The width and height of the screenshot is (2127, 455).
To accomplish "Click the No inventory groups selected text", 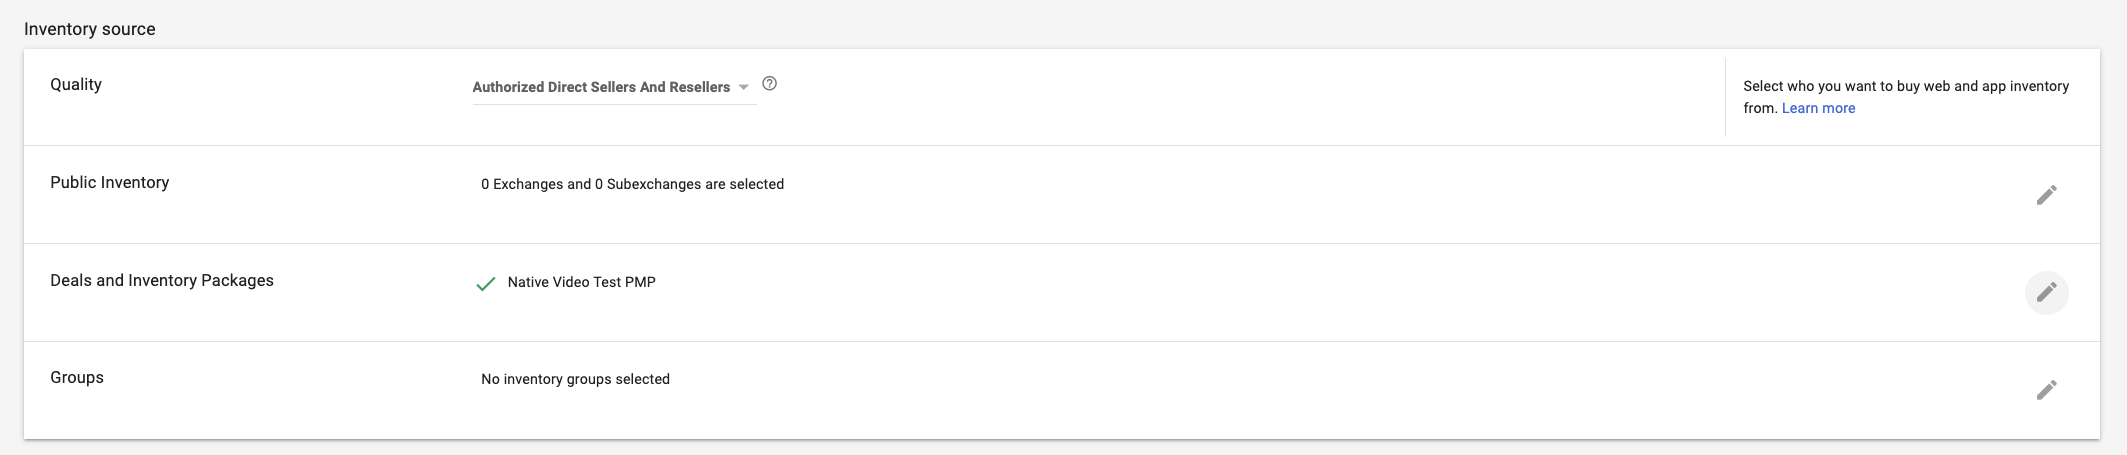I will click(x=575, y=379).
